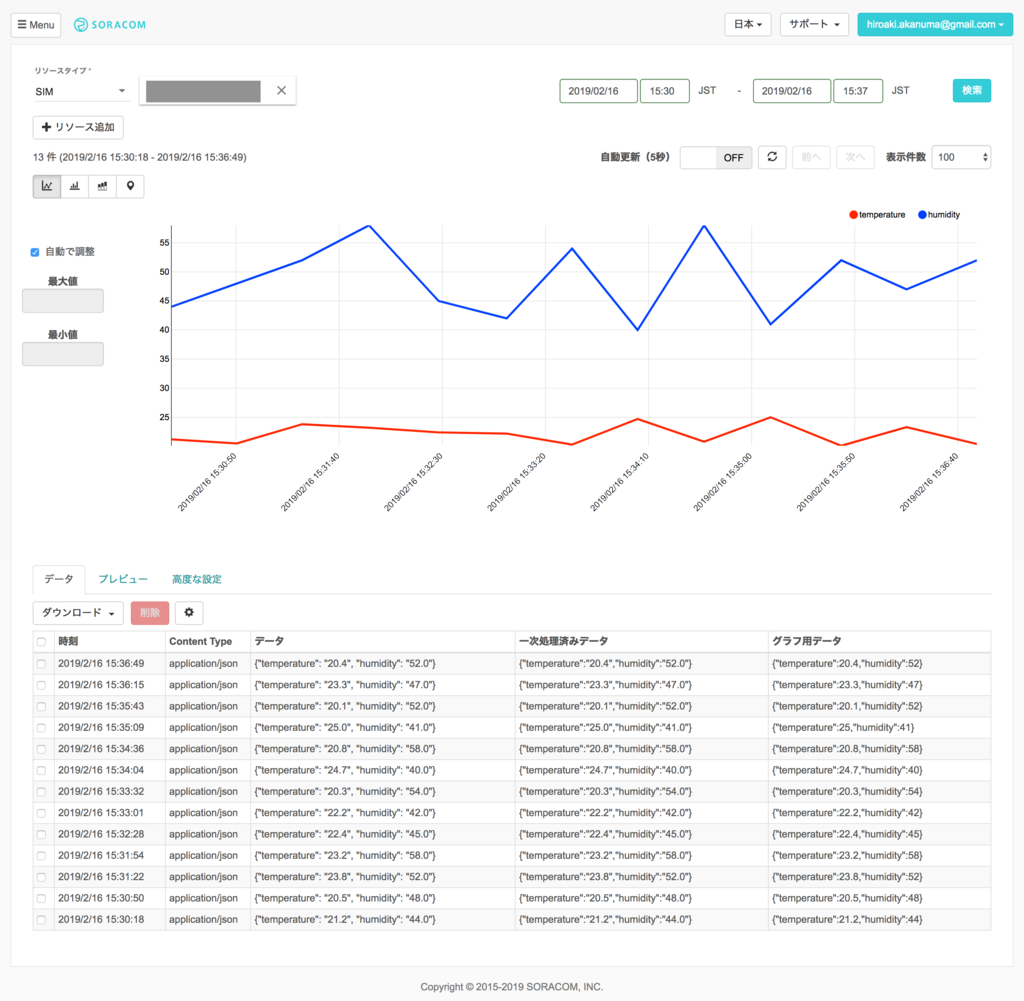
Task: Remove the selected resource with the X
Action: (281, 91)
